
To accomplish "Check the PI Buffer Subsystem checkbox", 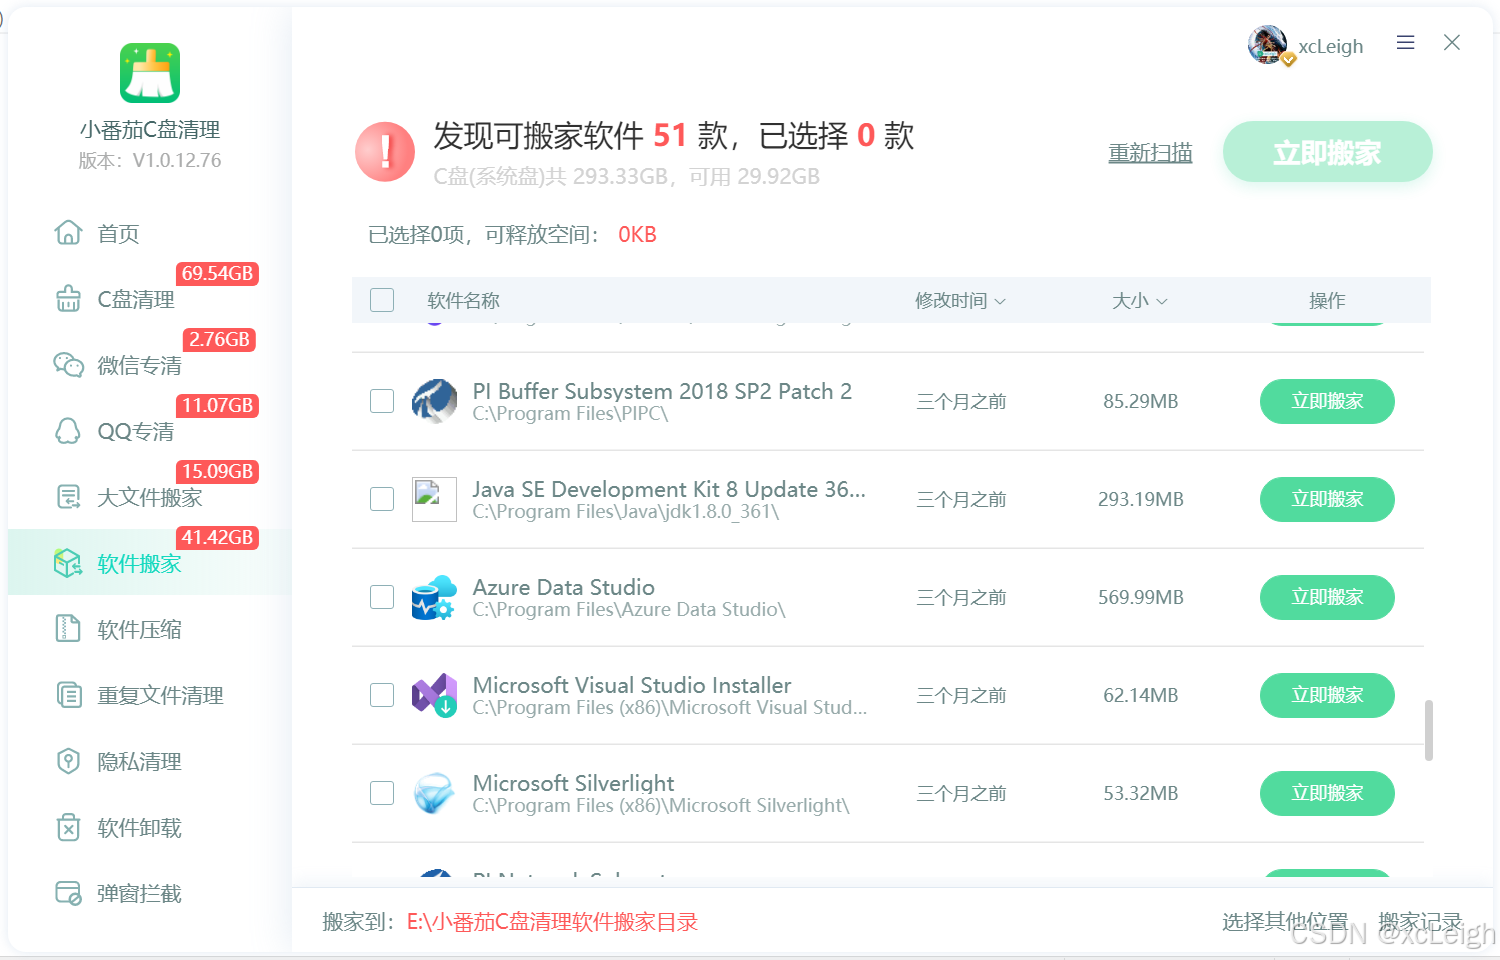I will [382, 401].
